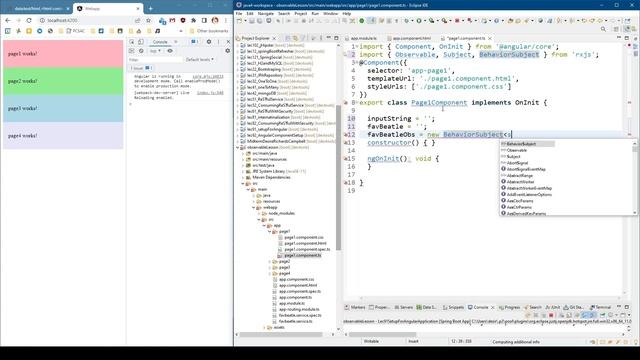The width and height of the screenshot is (640, 360).
Task: Open the top context dropdown in DevTools console
Action: [155, 51]
